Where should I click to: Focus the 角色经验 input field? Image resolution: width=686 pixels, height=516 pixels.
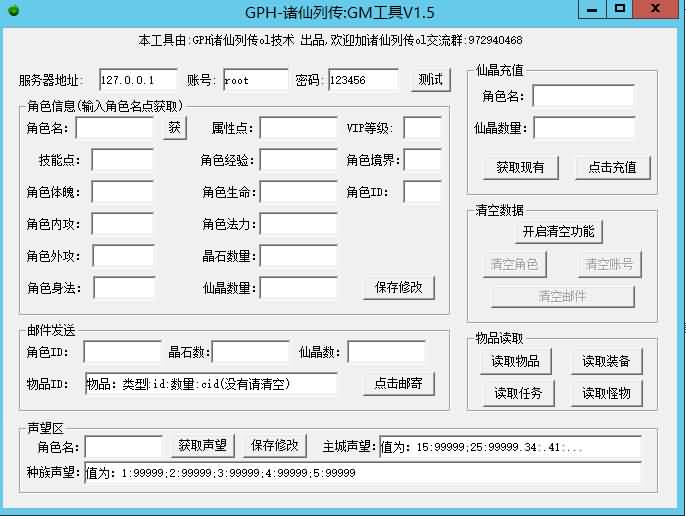(x=298, y=160)
